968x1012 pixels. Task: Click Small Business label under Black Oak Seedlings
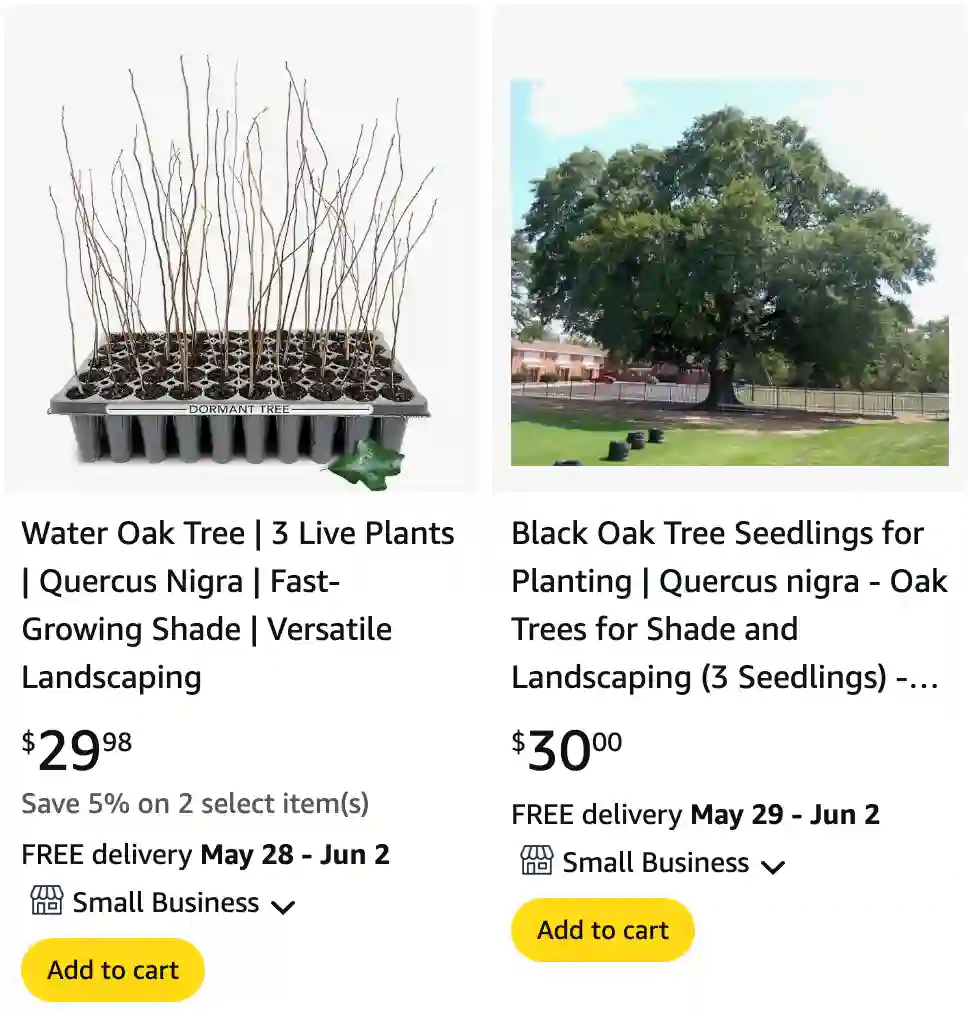pyautogui.click(x=655, y=863)
